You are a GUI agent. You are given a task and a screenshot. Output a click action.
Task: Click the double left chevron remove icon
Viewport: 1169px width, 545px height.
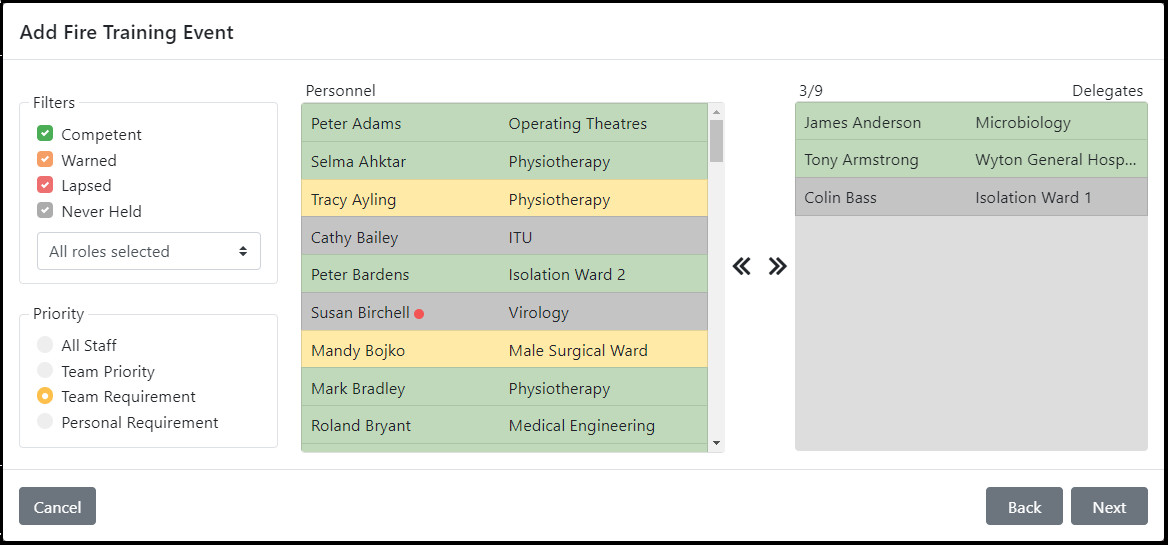tap(742, 266)
